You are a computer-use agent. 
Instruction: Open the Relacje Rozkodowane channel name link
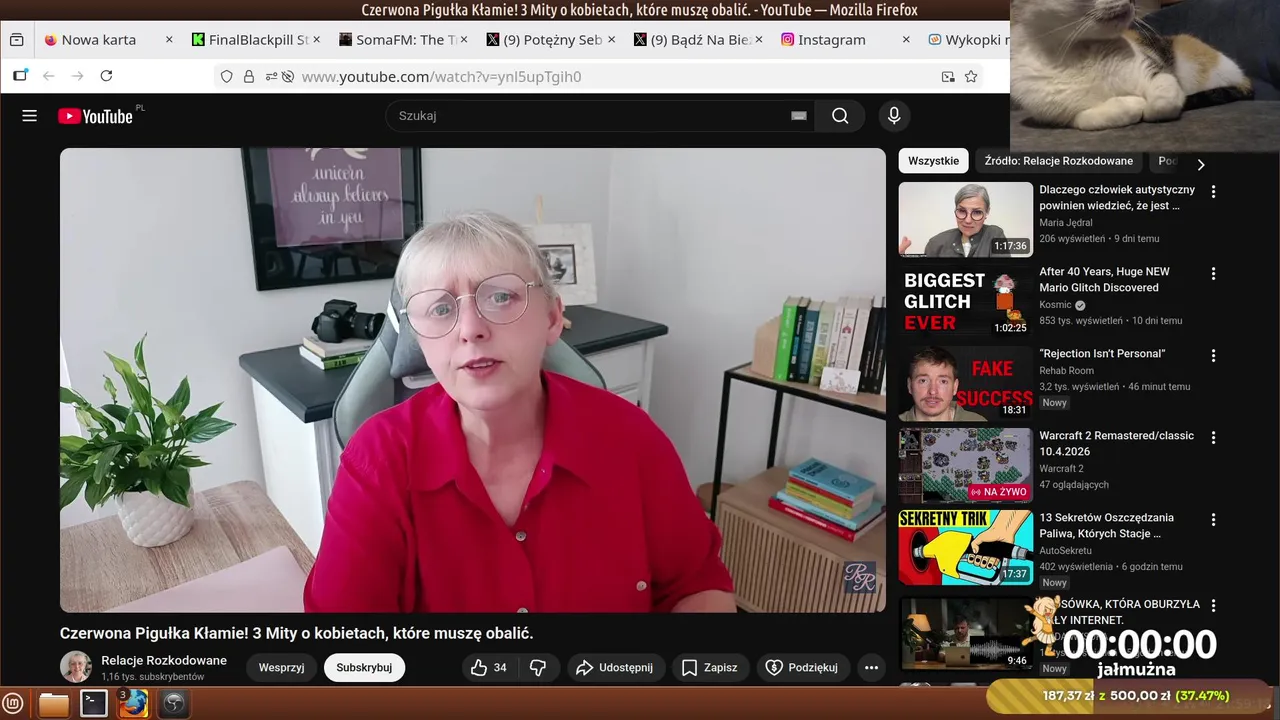point(164,660)
